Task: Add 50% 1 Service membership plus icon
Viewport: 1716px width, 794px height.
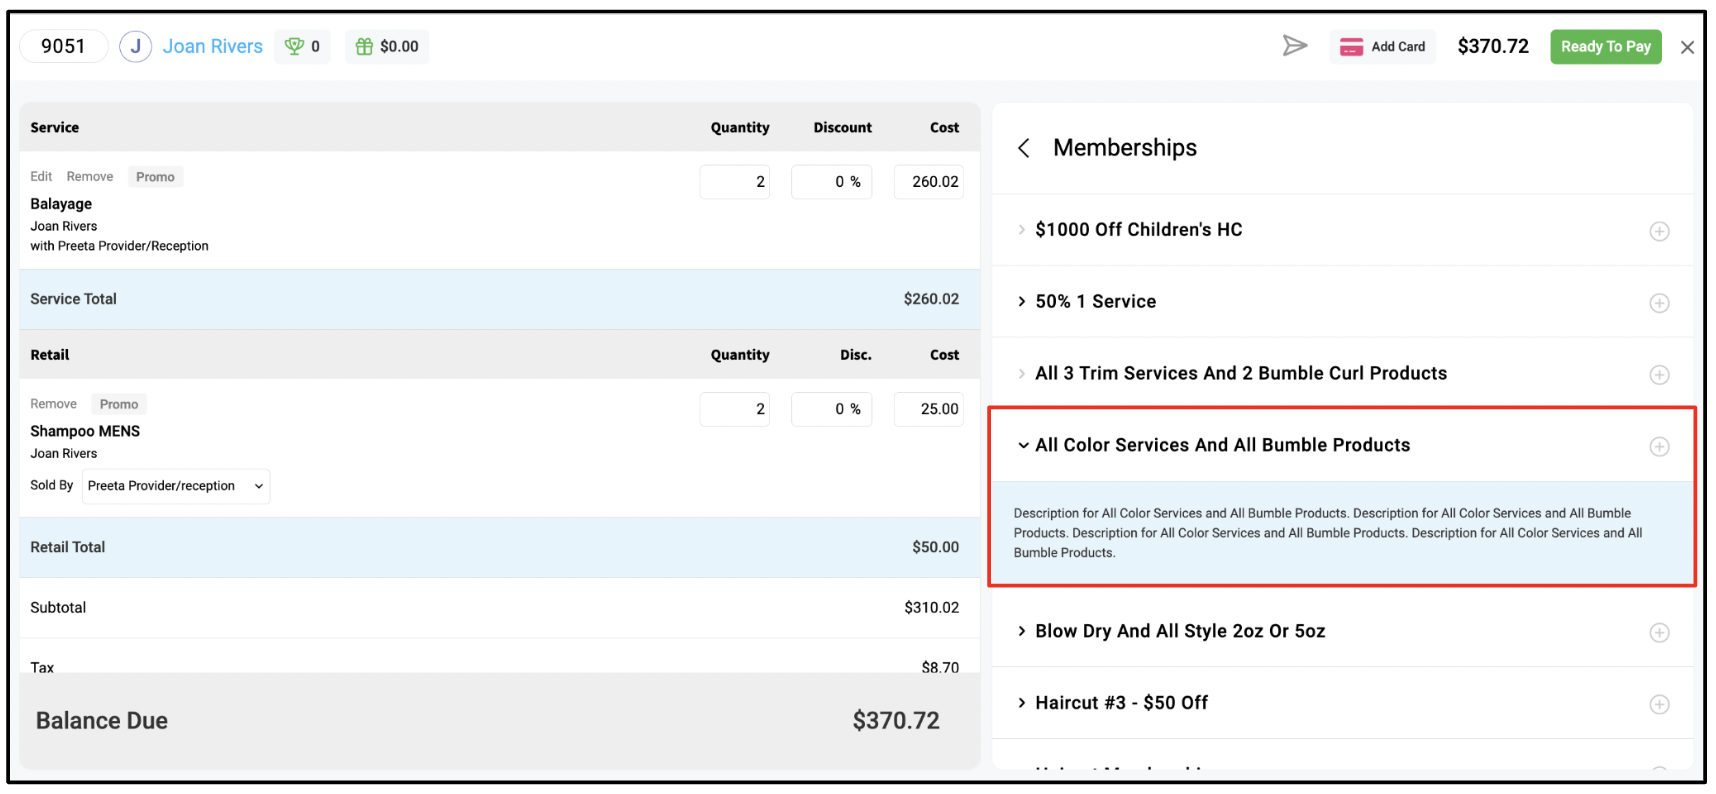Action: [1659, 303]
